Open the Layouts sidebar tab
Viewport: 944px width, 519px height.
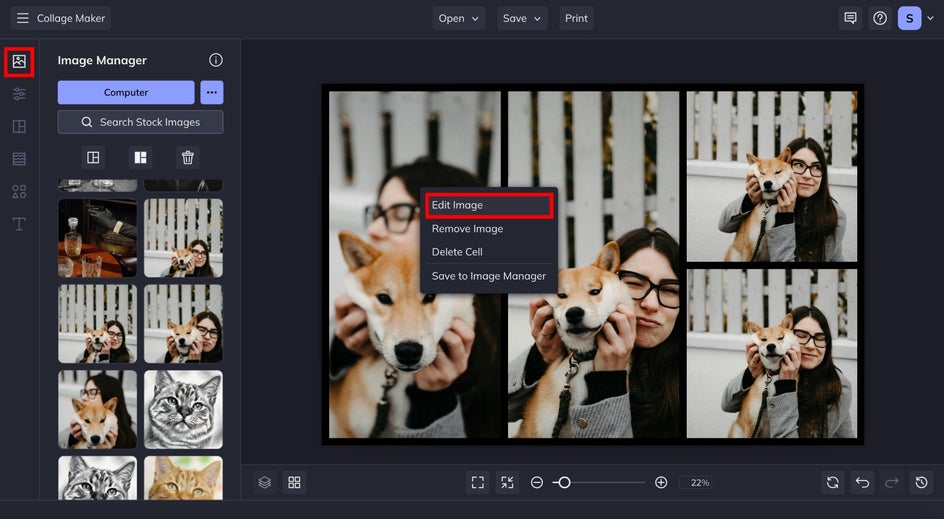19,126
